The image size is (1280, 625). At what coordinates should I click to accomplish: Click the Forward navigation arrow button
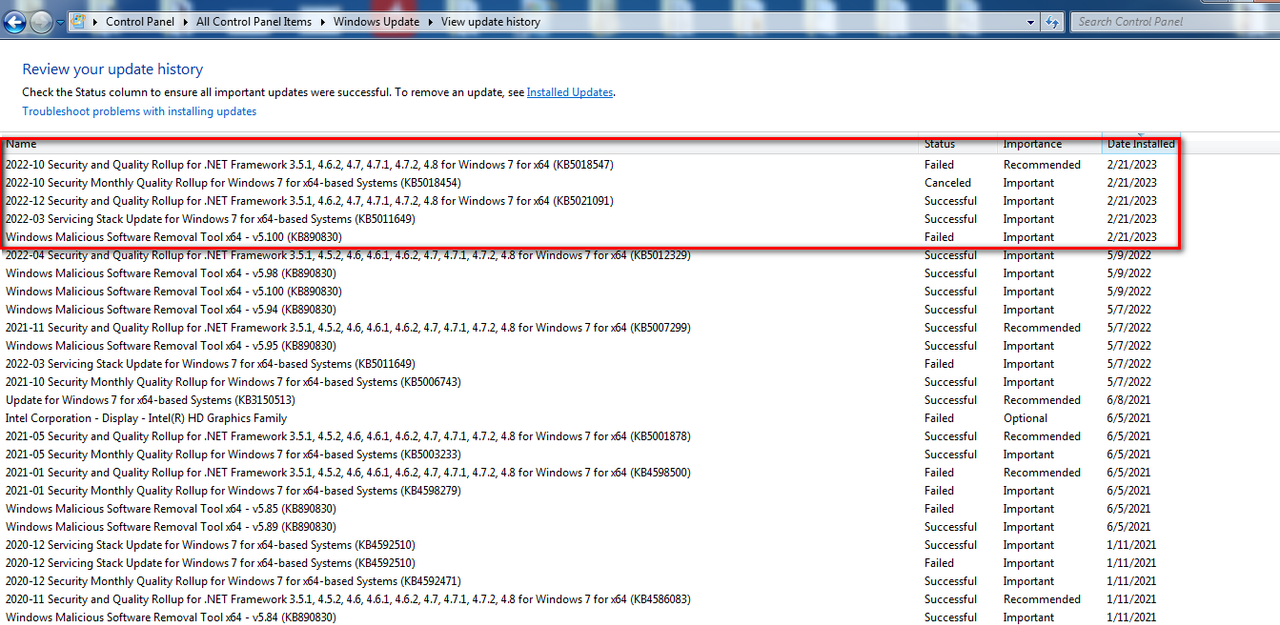pos(41,21)
